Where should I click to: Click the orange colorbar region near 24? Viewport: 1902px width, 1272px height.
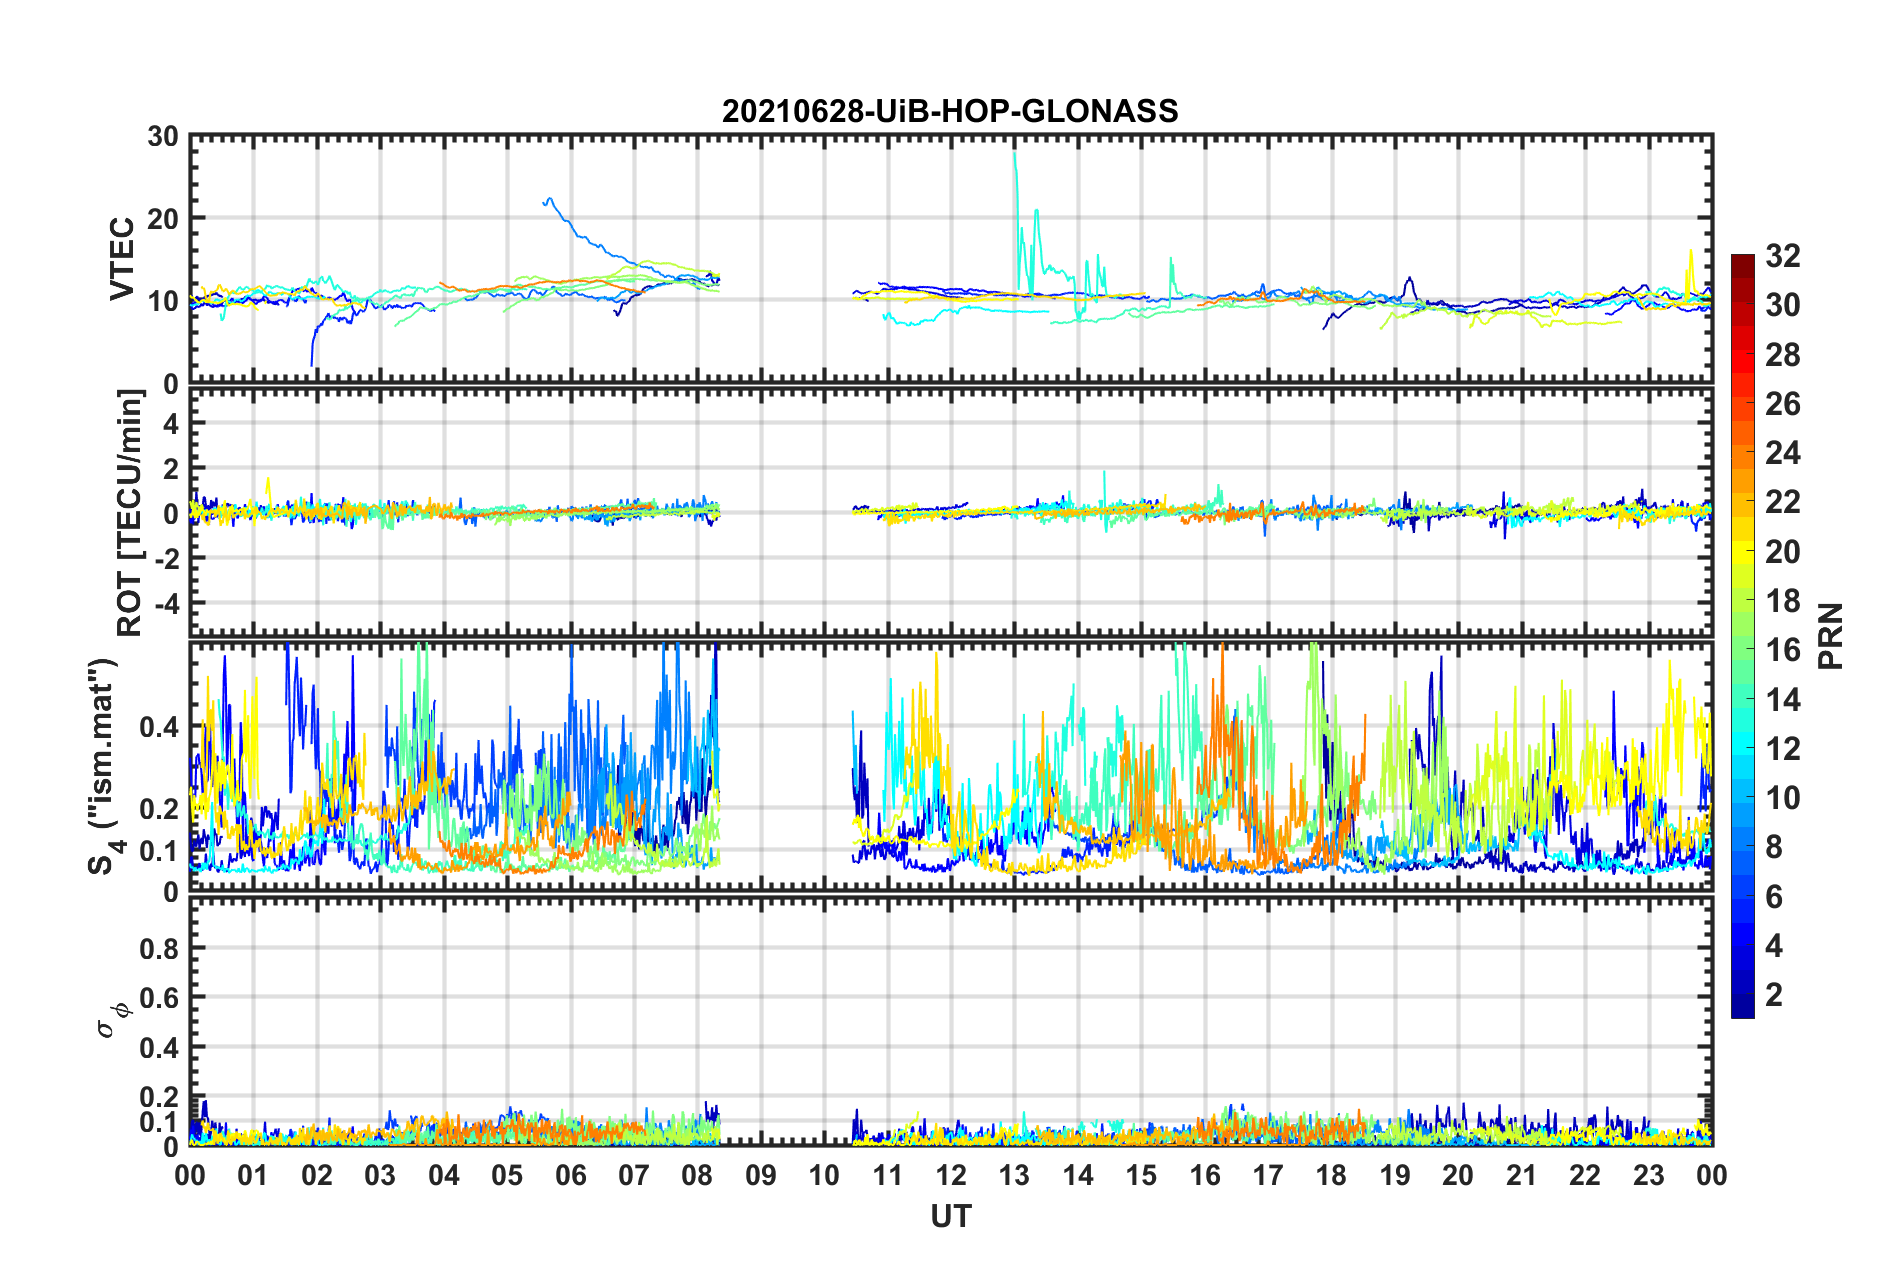coord(1743,453)
